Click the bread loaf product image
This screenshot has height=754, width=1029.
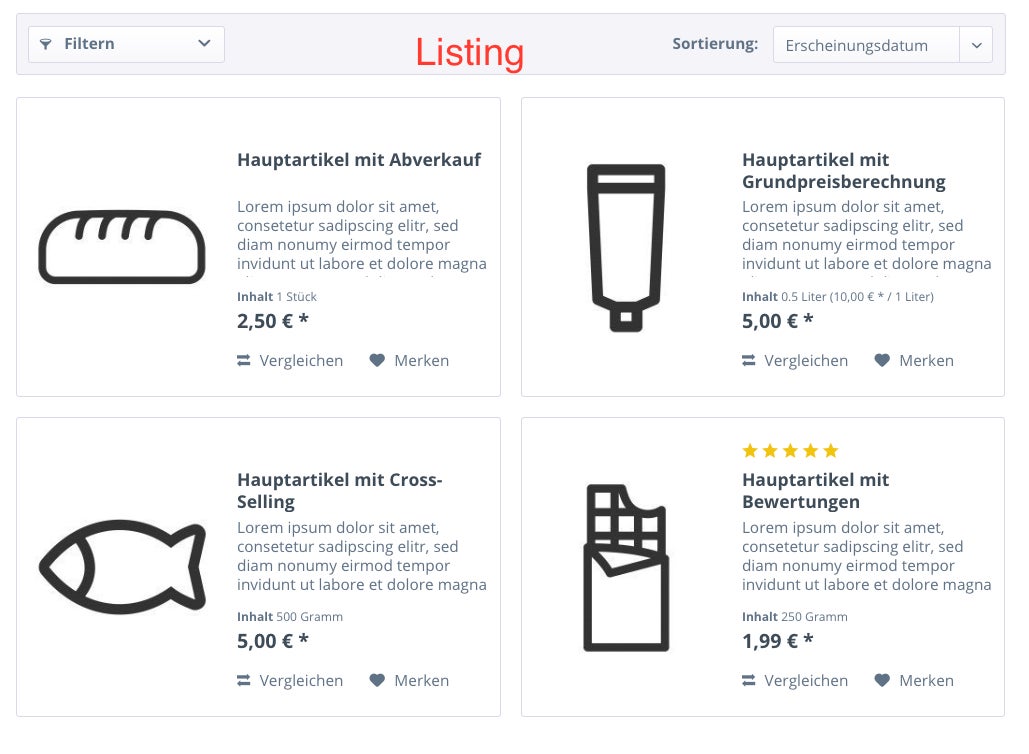click(122, 247)
